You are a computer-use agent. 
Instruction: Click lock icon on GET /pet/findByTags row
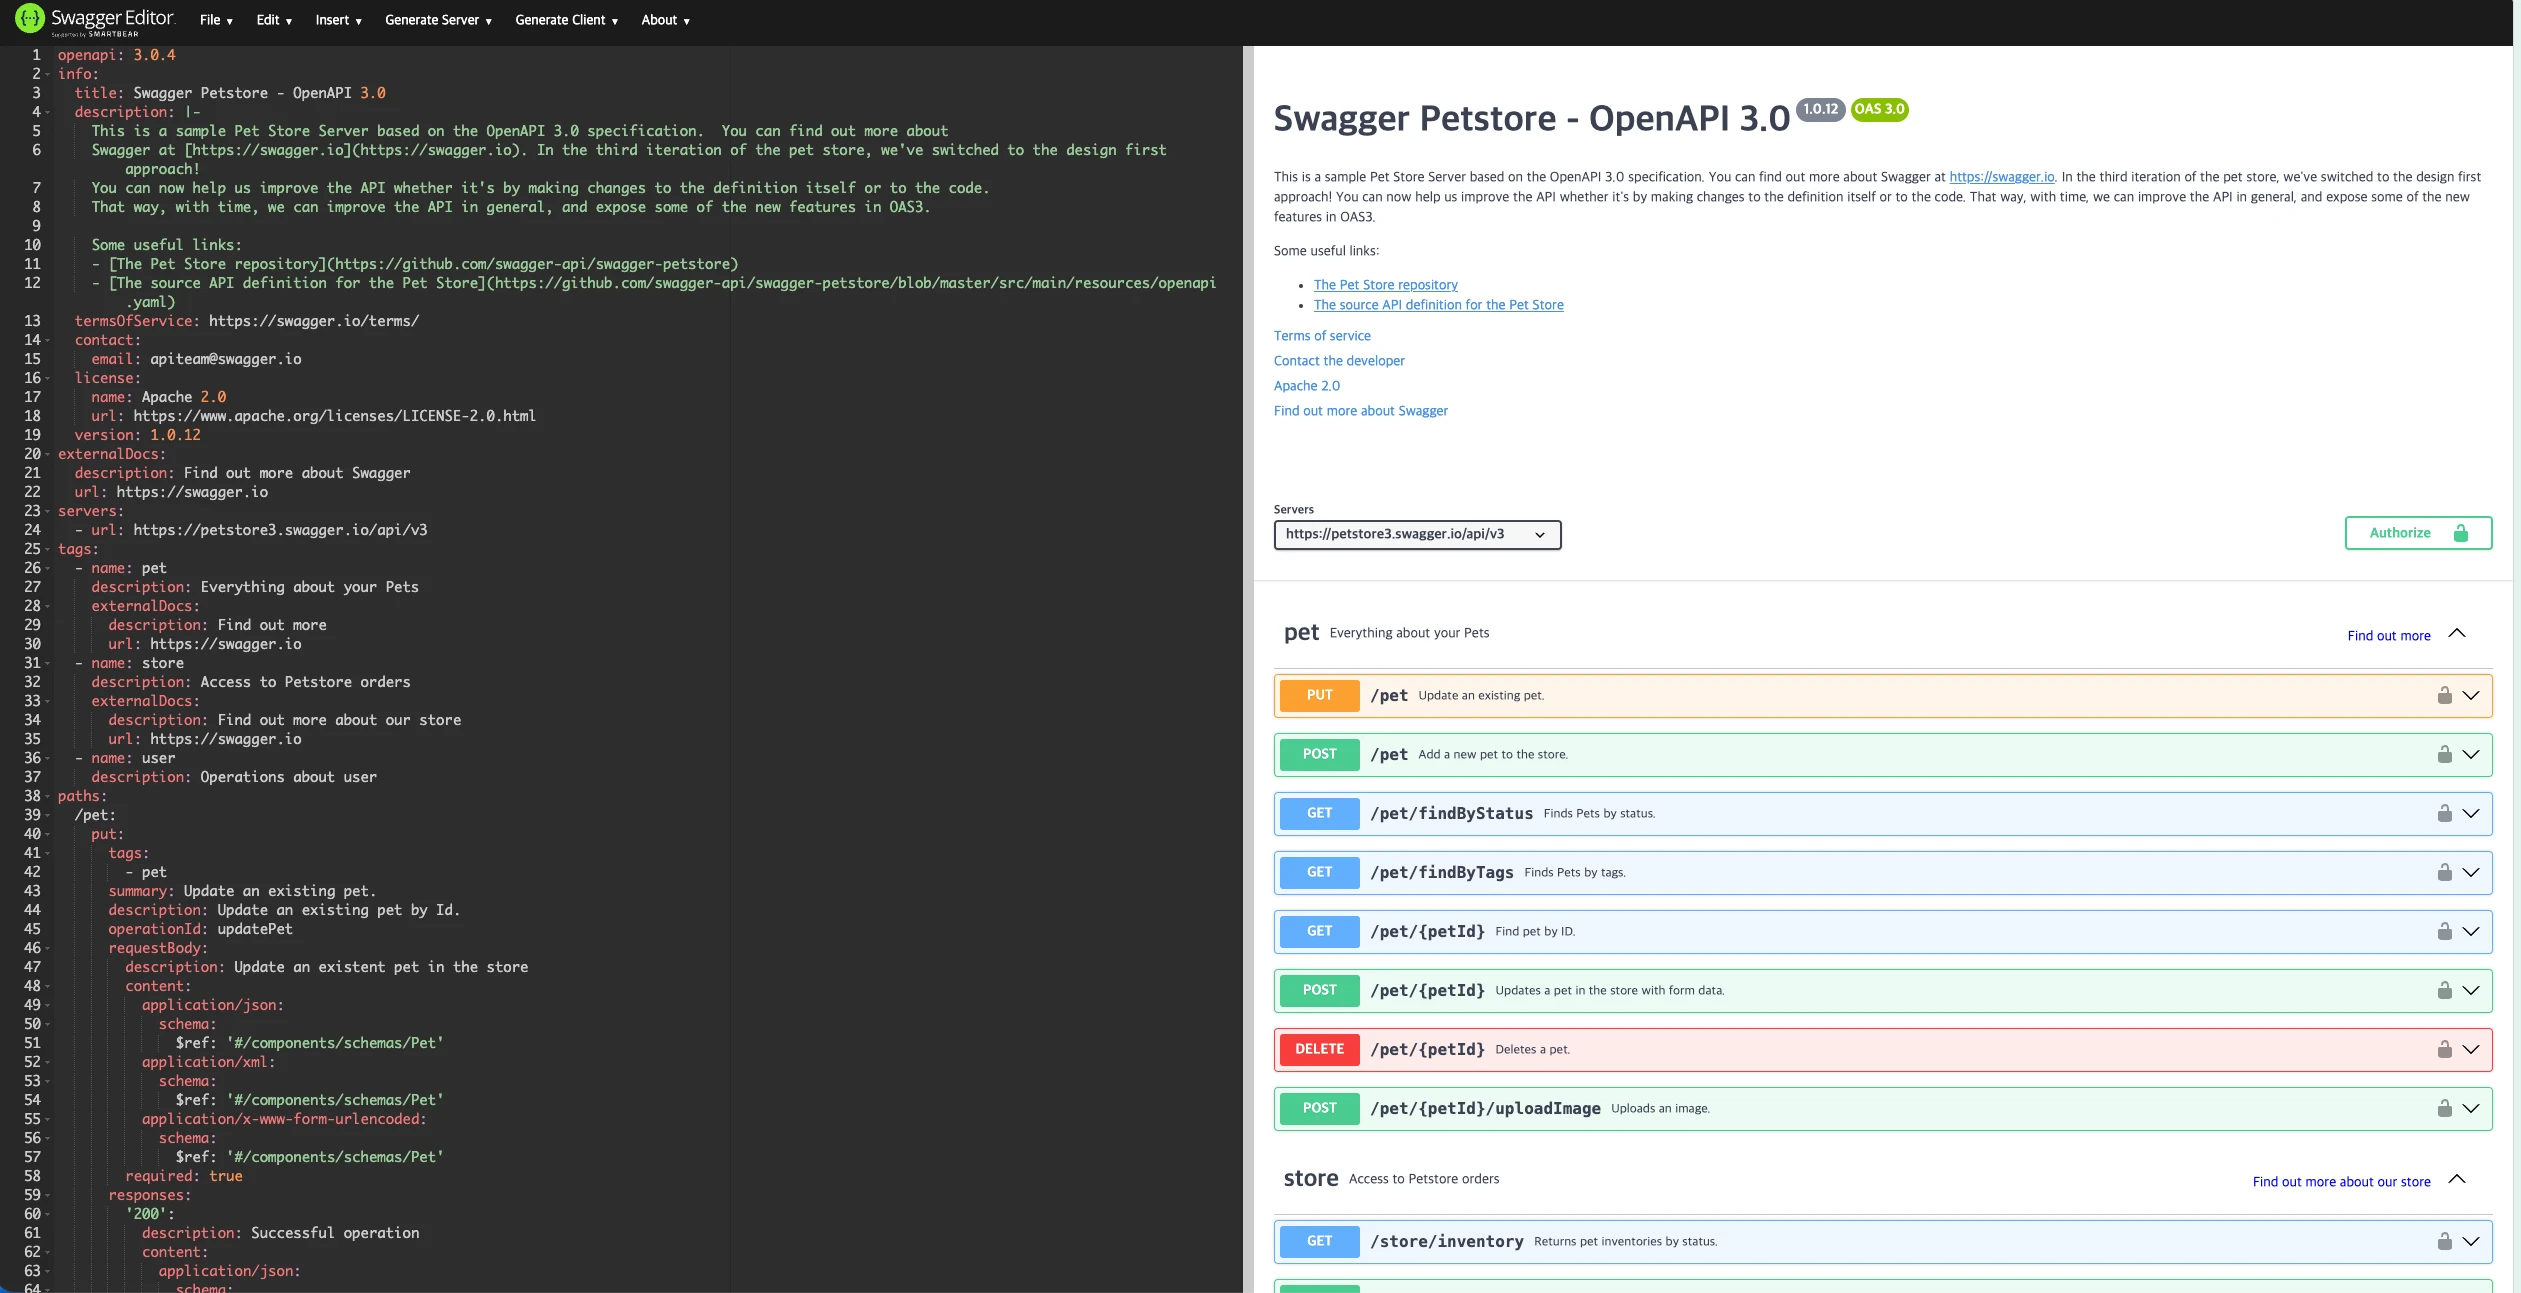(2444, 873)
